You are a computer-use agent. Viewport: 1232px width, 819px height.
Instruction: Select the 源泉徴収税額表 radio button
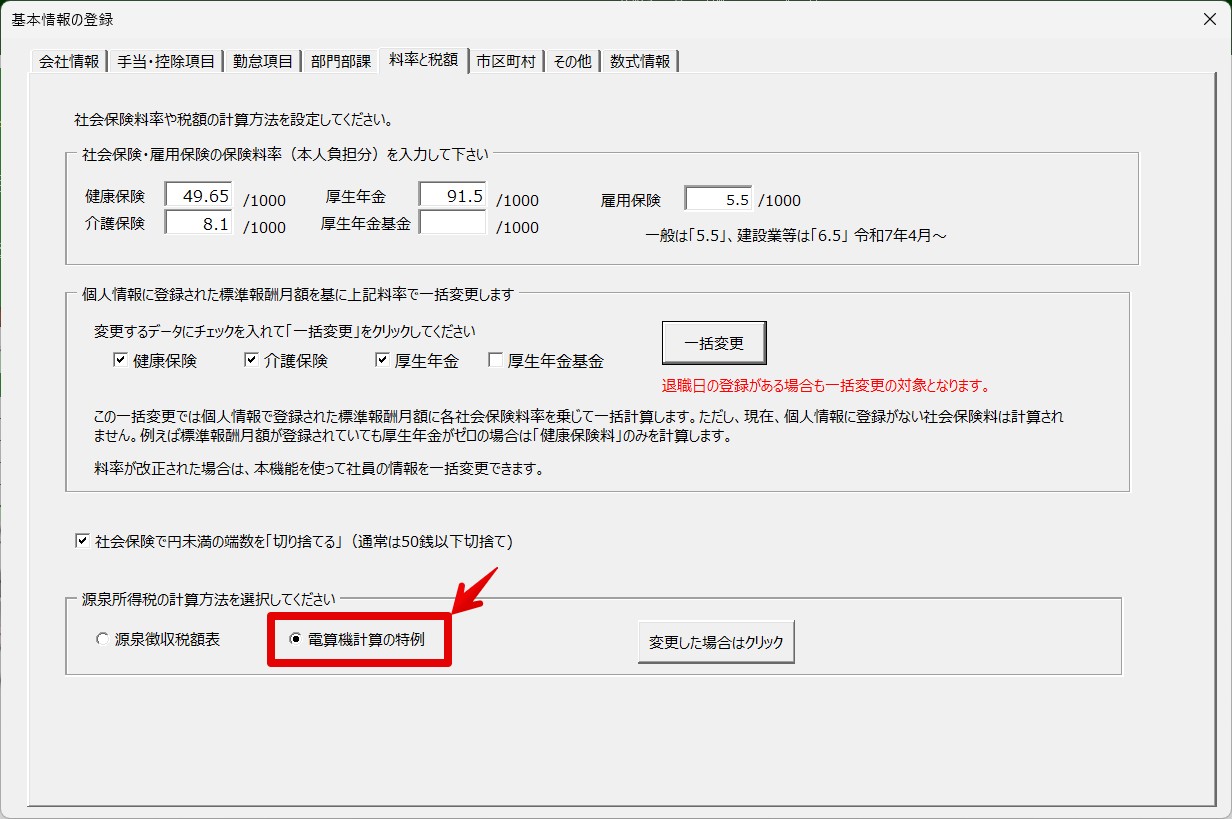(x=102, y=640)
